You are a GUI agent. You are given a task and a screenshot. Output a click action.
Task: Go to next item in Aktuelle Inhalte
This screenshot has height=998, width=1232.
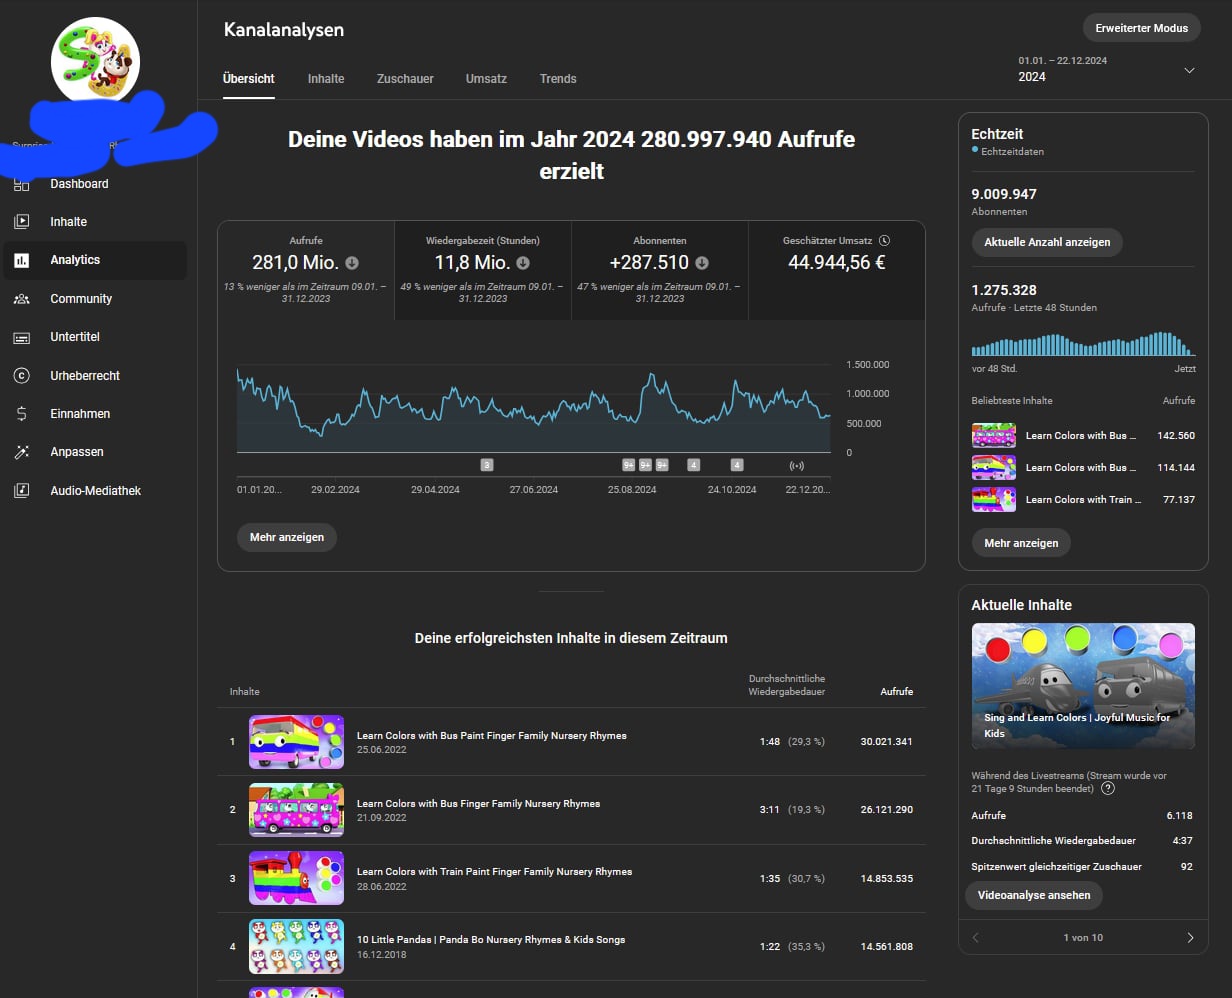1190,937
